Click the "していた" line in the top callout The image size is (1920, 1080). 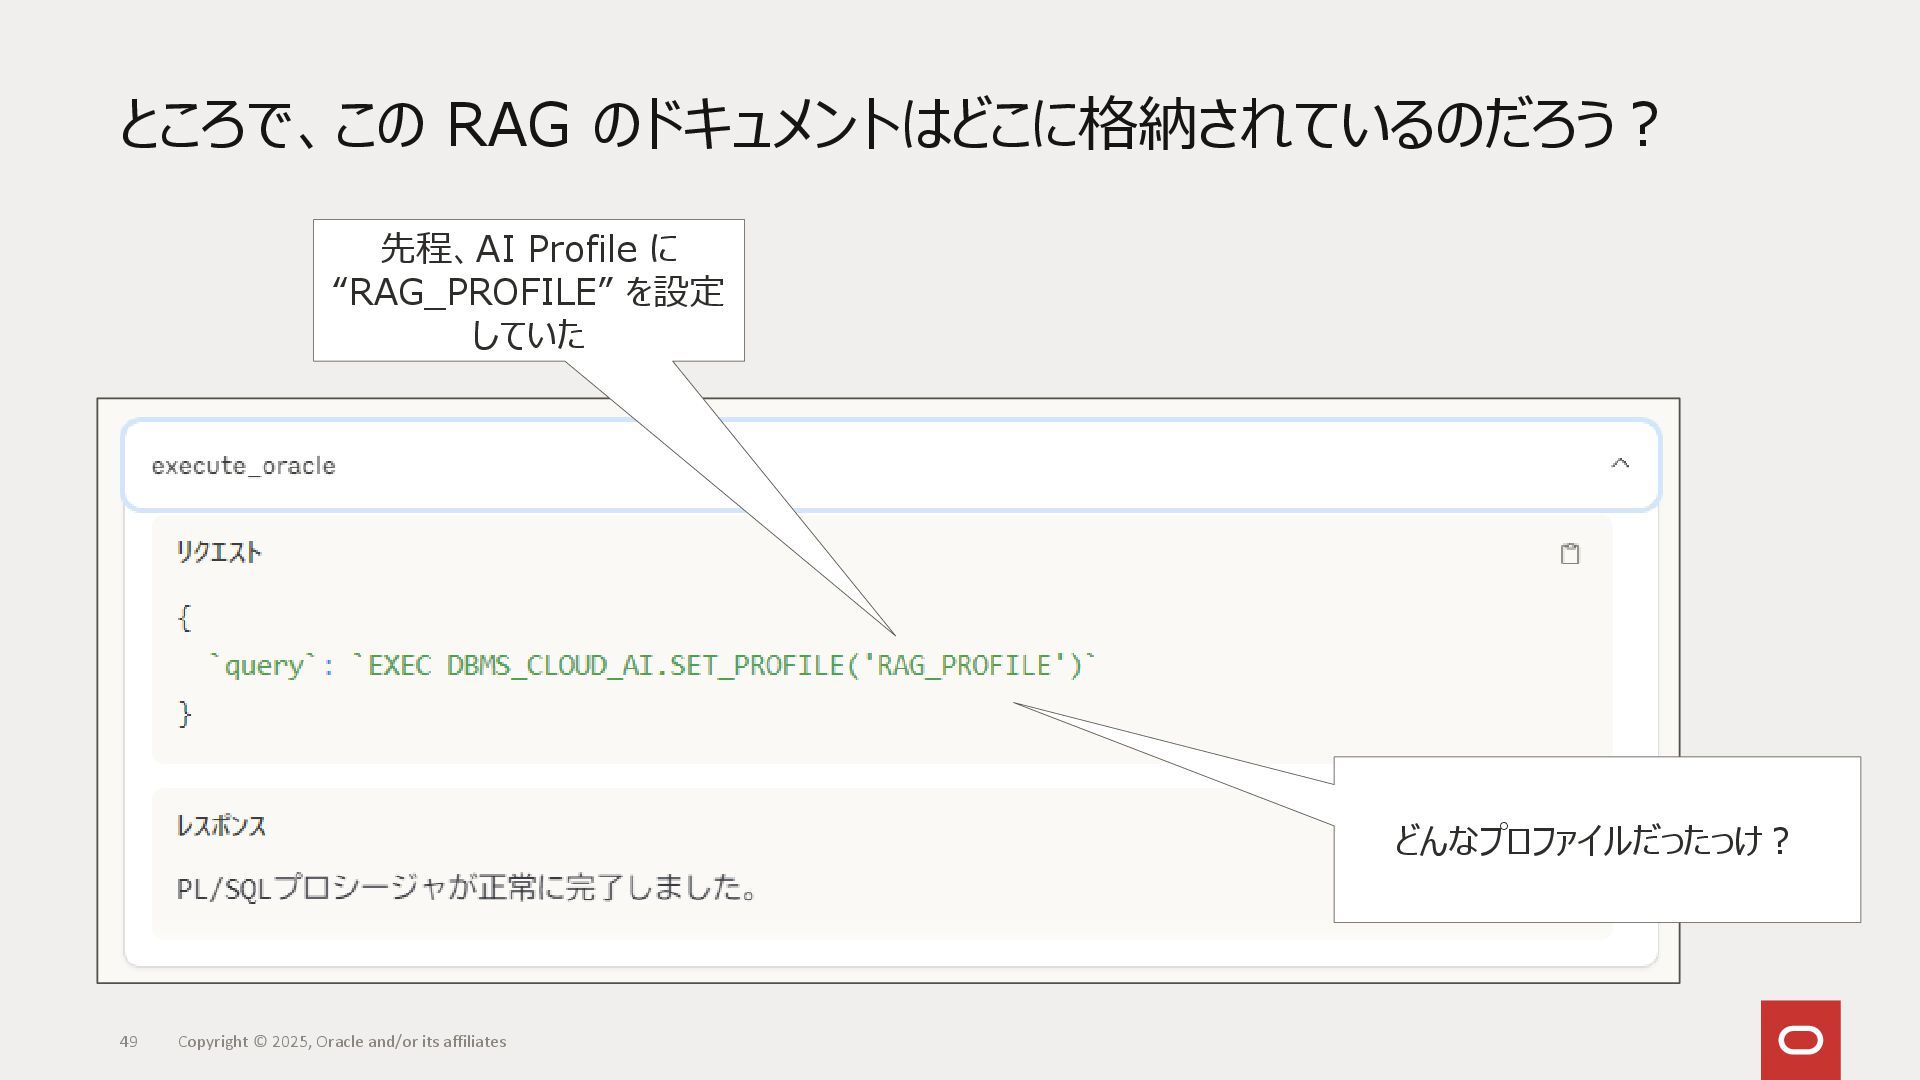[x=528, y=335]
